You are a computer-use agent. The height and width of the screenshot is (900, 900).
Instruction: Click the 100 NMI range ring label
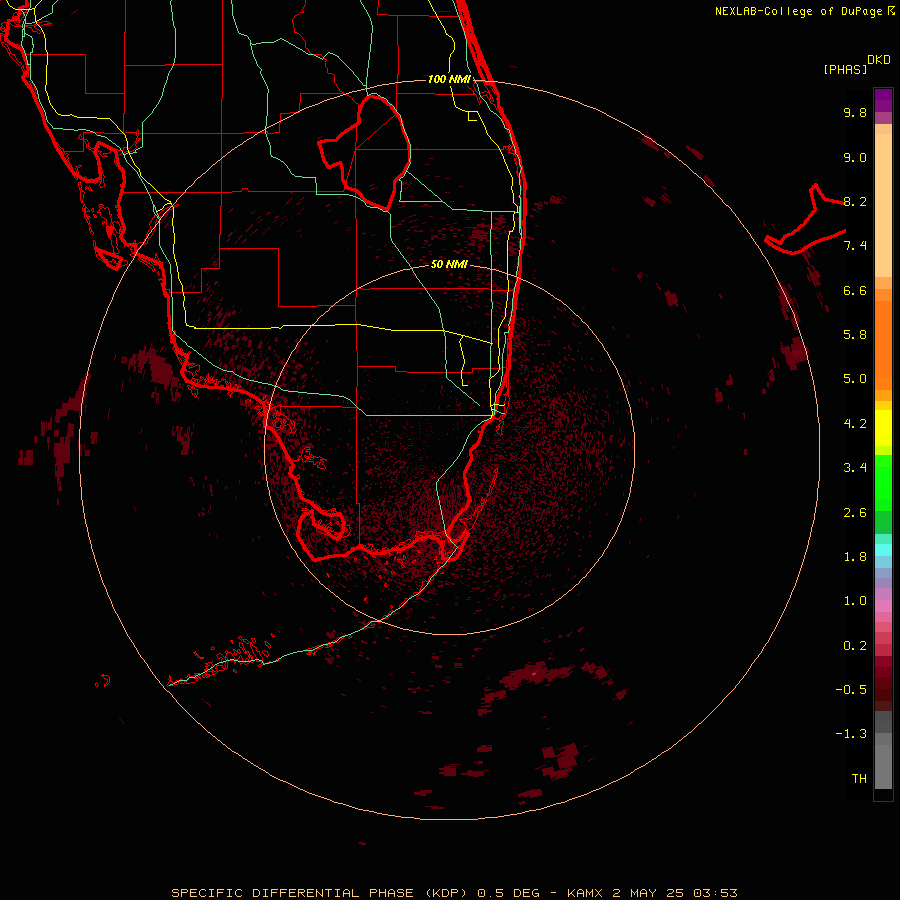coord(449,79)
